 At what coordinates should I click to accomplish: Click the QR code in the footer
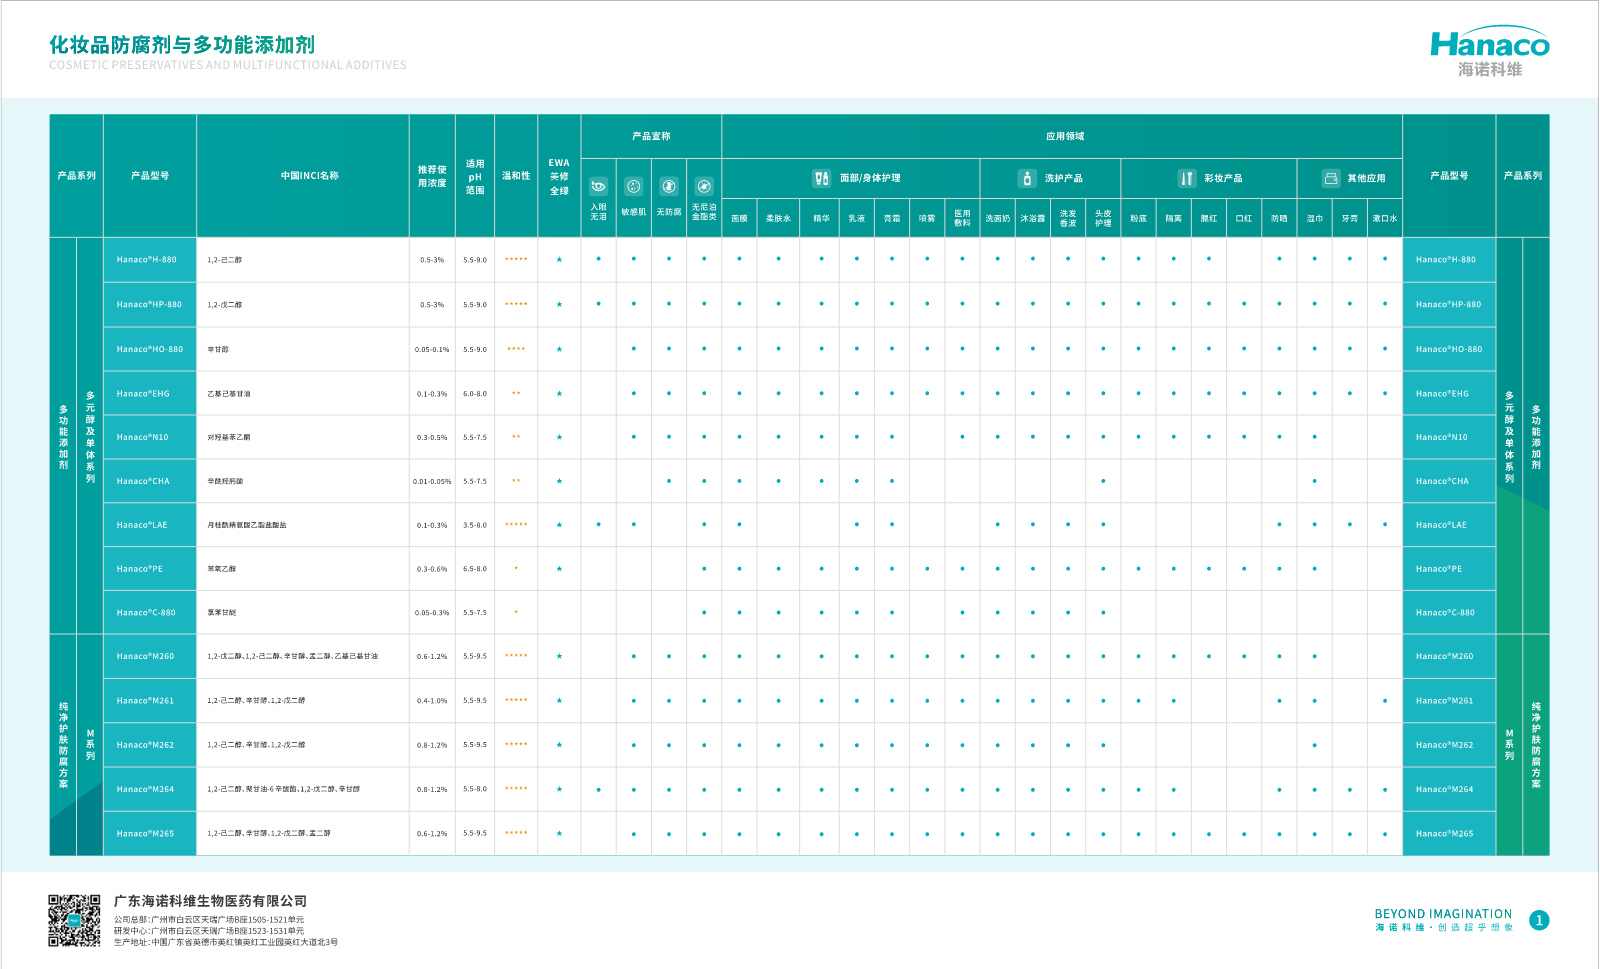pos(74,921)
